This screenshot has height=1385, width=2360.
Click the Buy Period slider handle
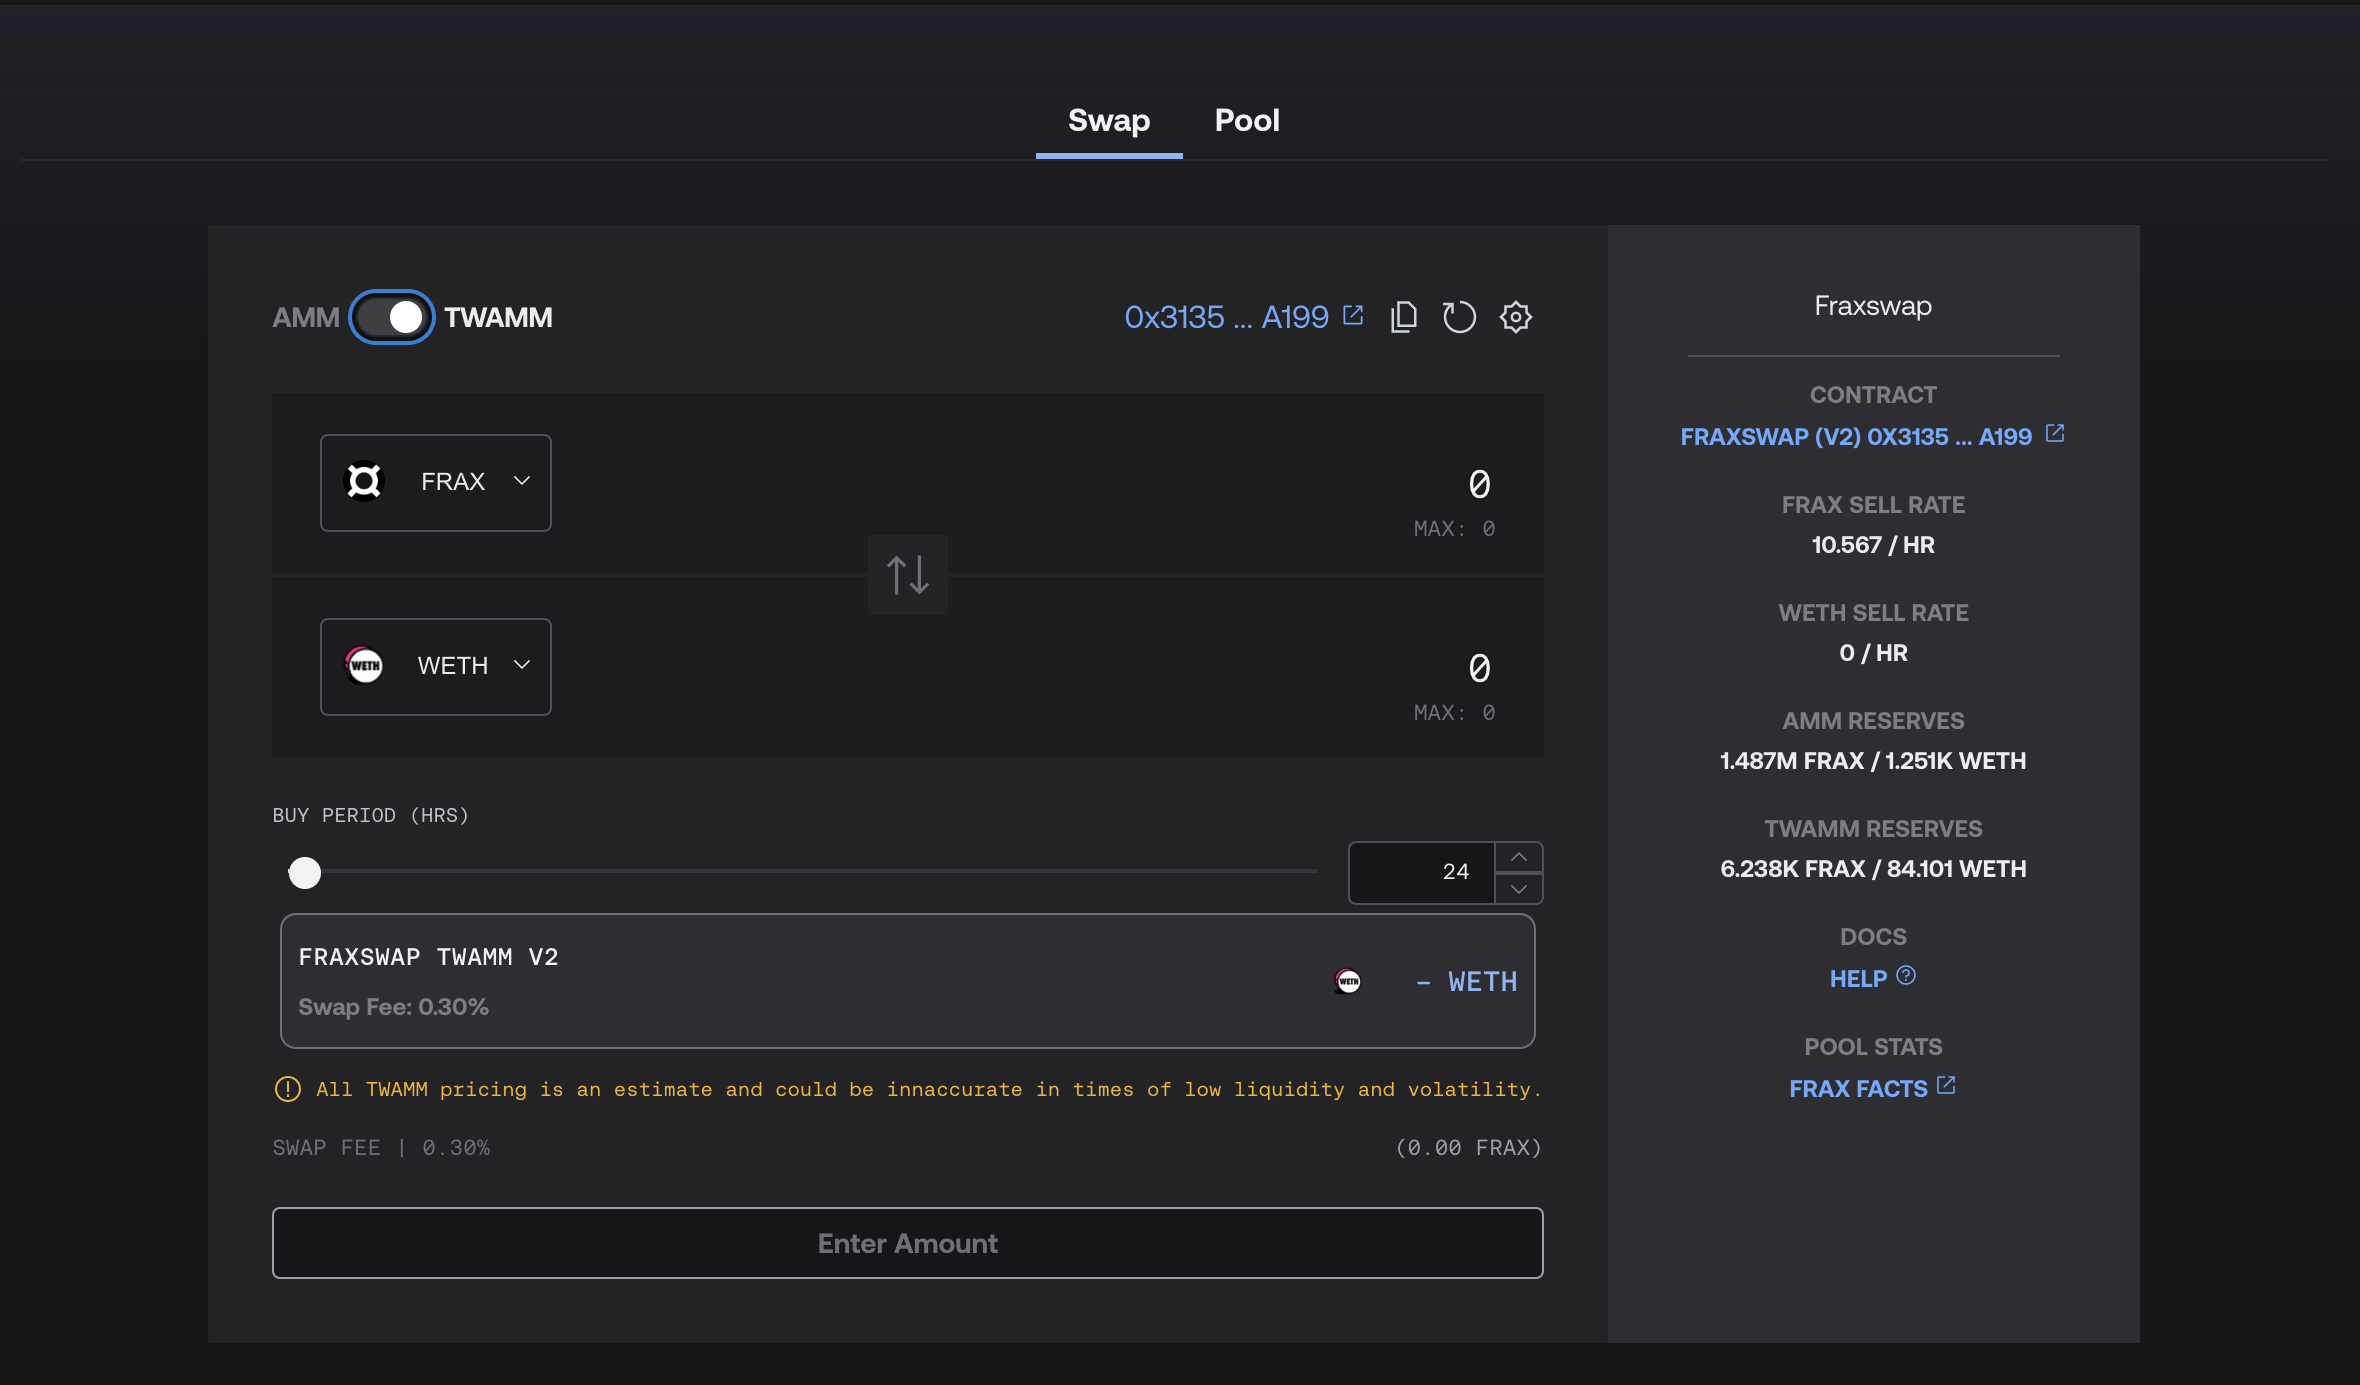click(305, 873)
